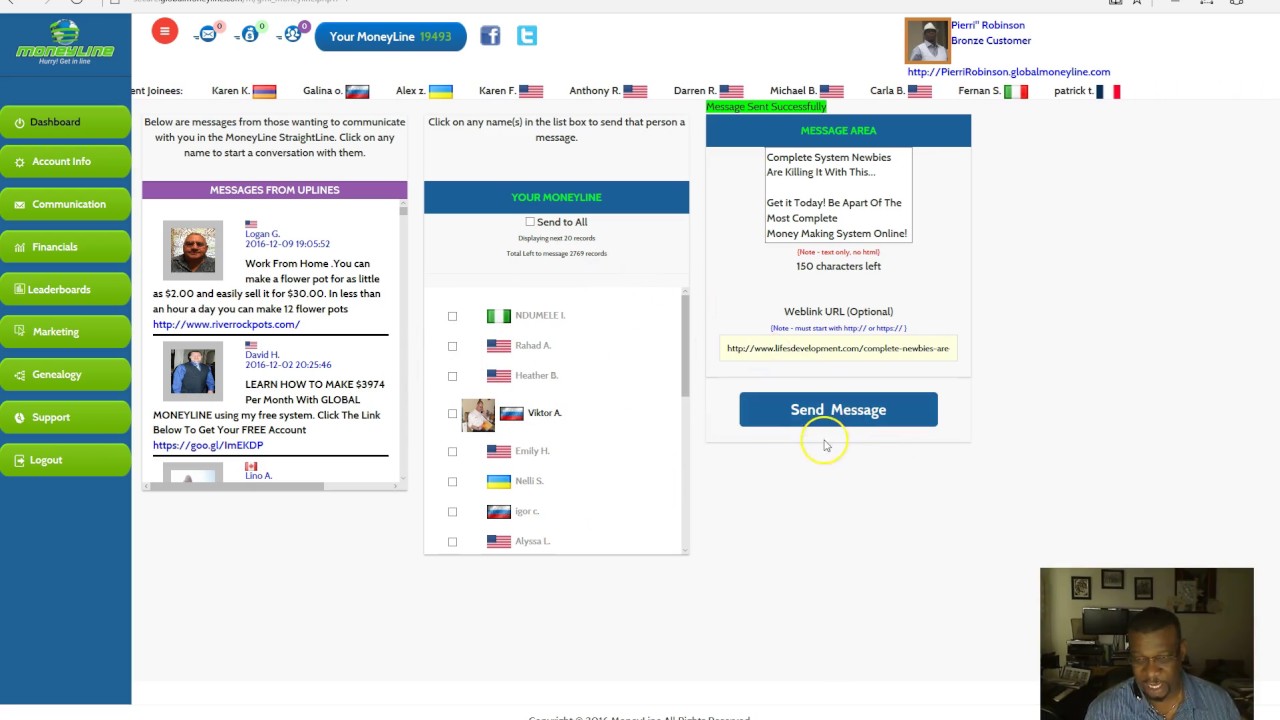The width and height of the screenshot is (1280, 720).
Task: Click Logan G.'s profile photo
Action: pyautogui.click(x=193, y=248)
